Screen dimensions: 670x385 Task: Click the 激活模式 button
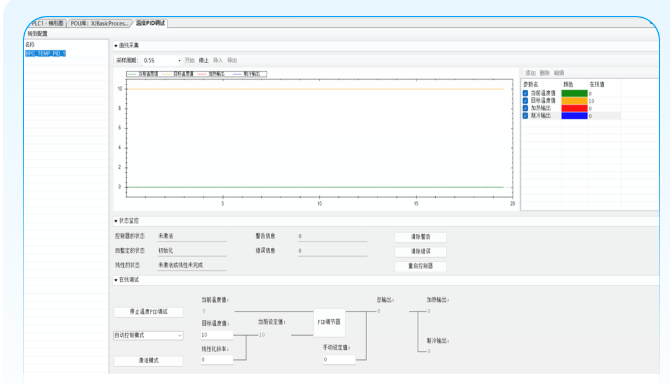click(149, 361)
